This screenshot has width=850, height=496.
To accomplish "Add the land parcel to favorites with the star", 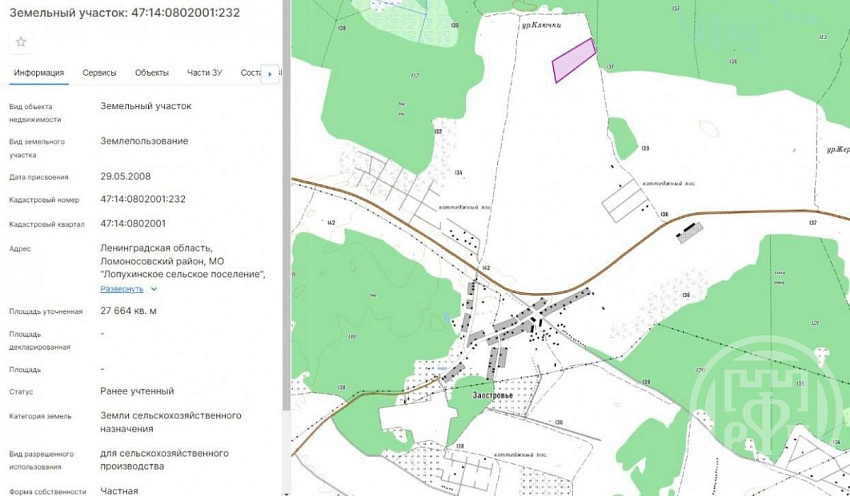I will pyautogui.click(x=21, y=42).
